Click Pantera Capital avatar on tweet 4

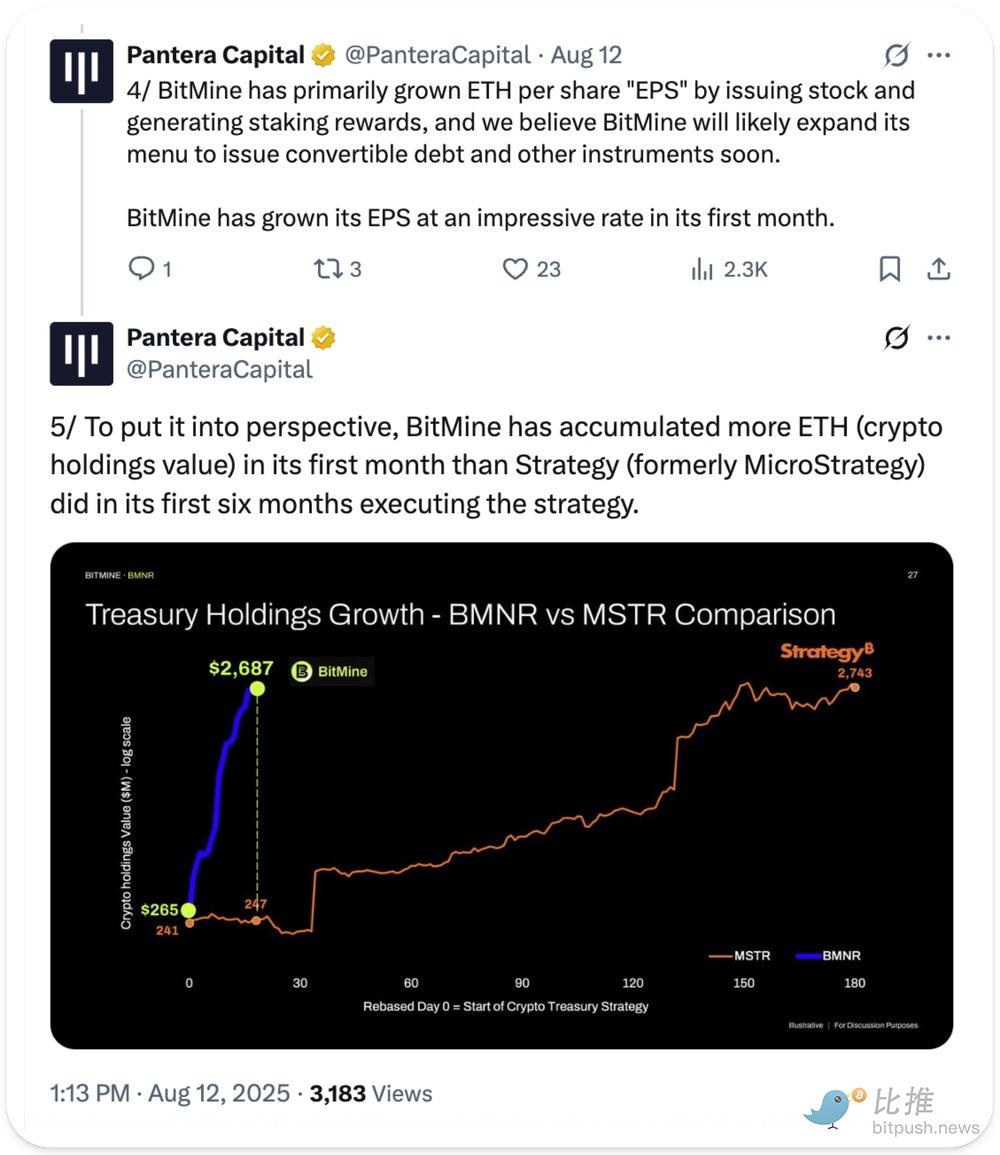[81, 71]
